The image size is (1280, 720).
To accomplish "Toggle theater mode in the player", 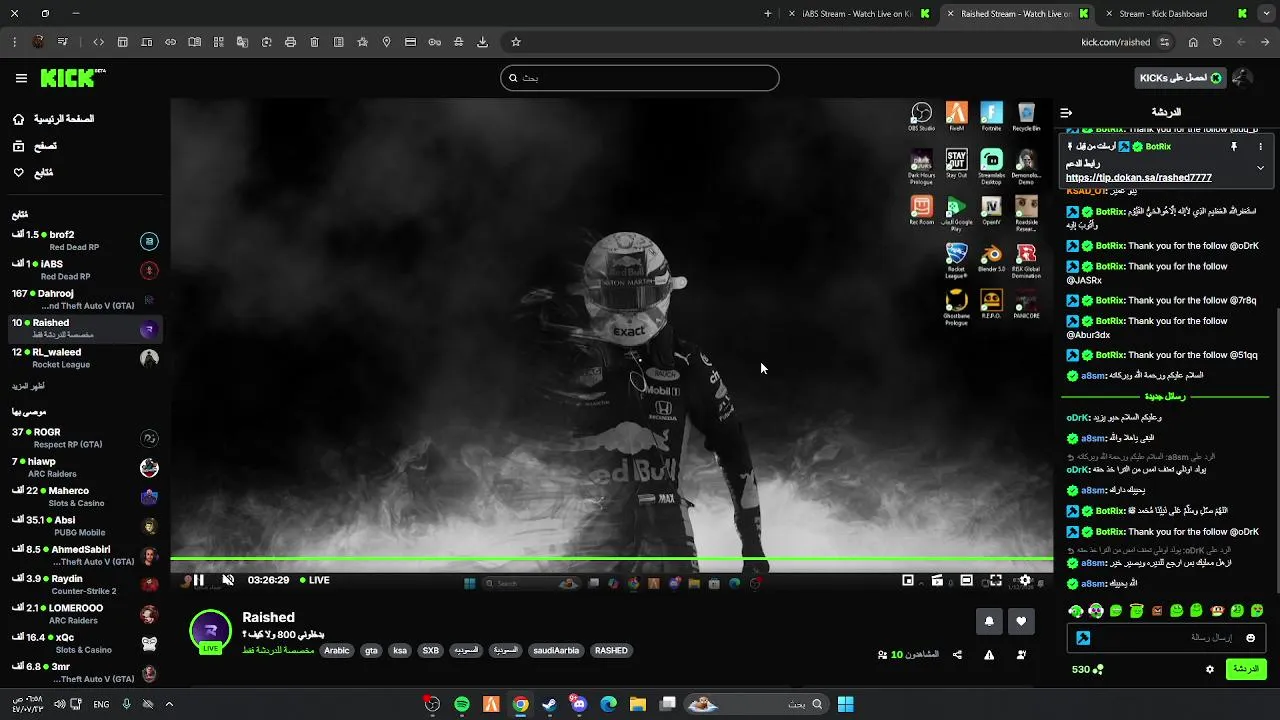I will 966,580.
